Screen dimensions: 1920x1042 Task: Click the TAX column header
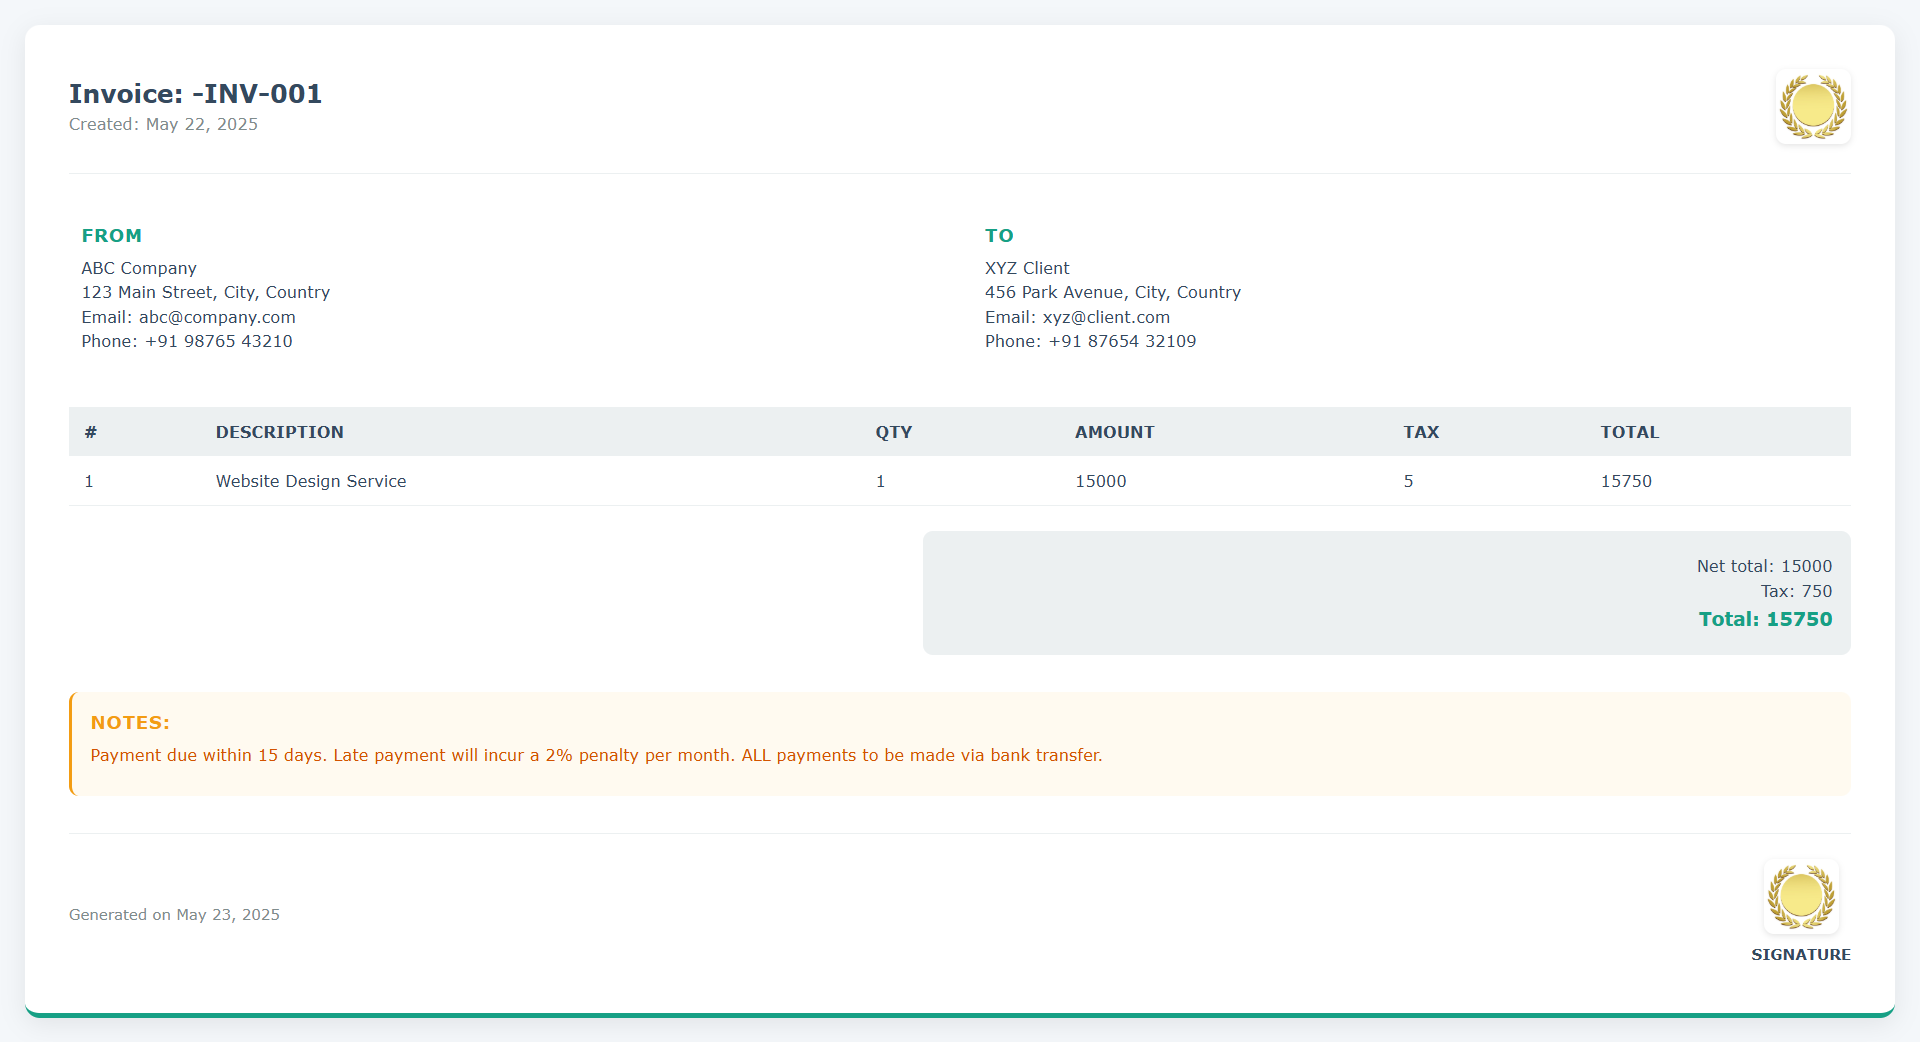tap(1420, 432)
